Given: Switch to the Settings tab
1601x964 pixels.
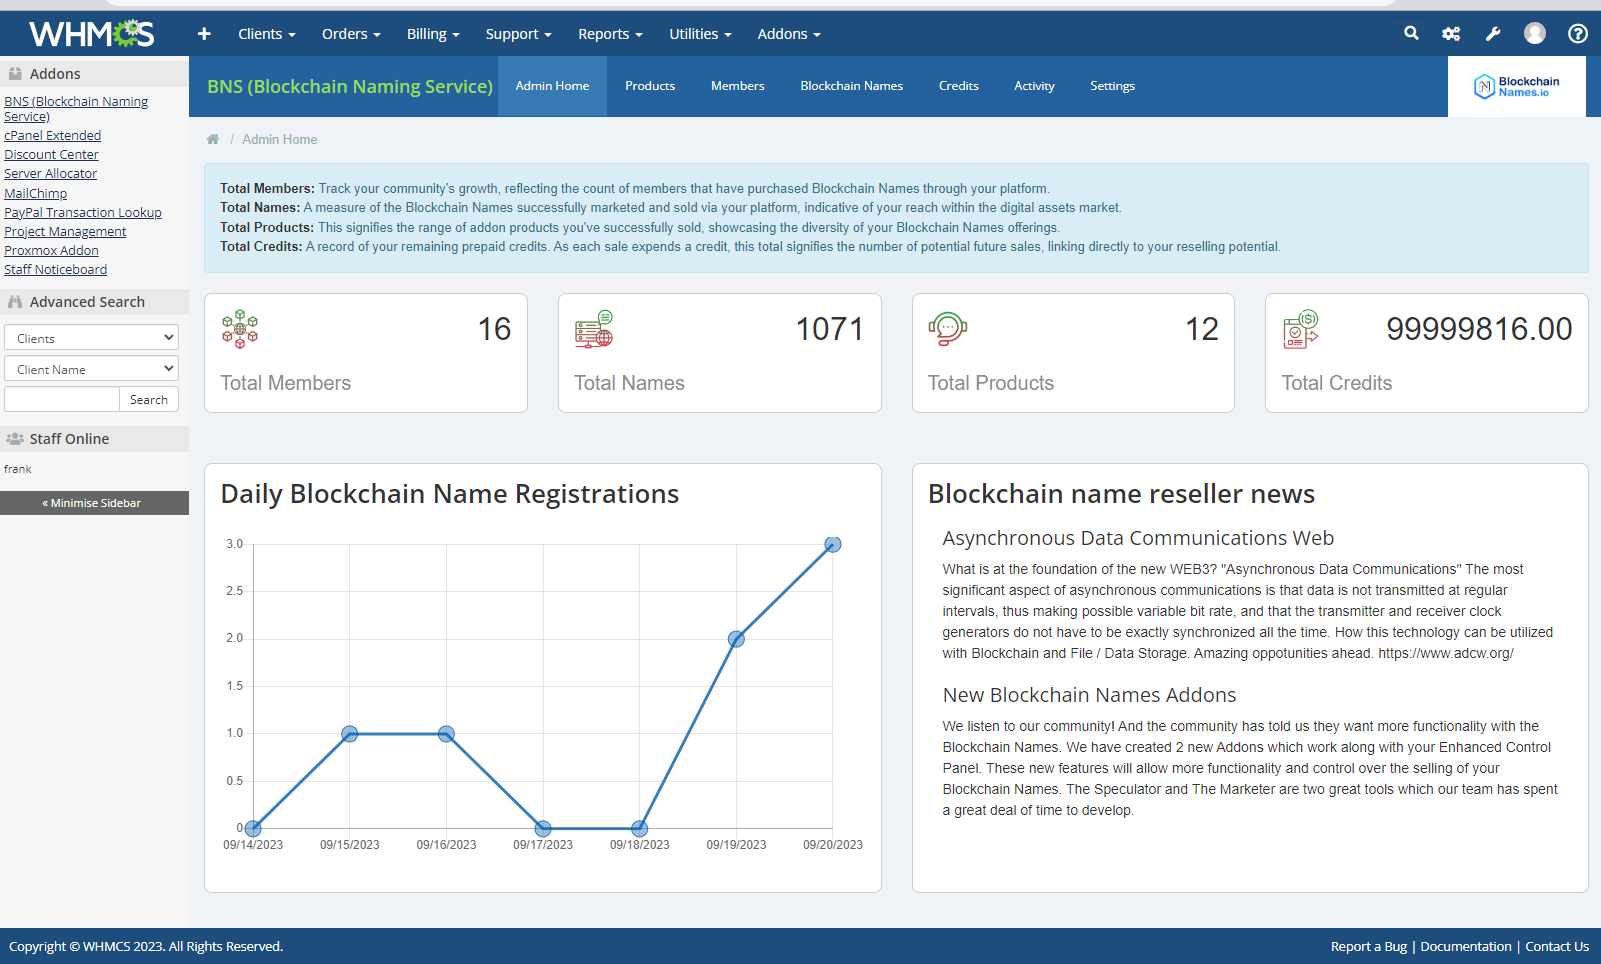Looking at the screenshot, I should [x=1112, y=86].
